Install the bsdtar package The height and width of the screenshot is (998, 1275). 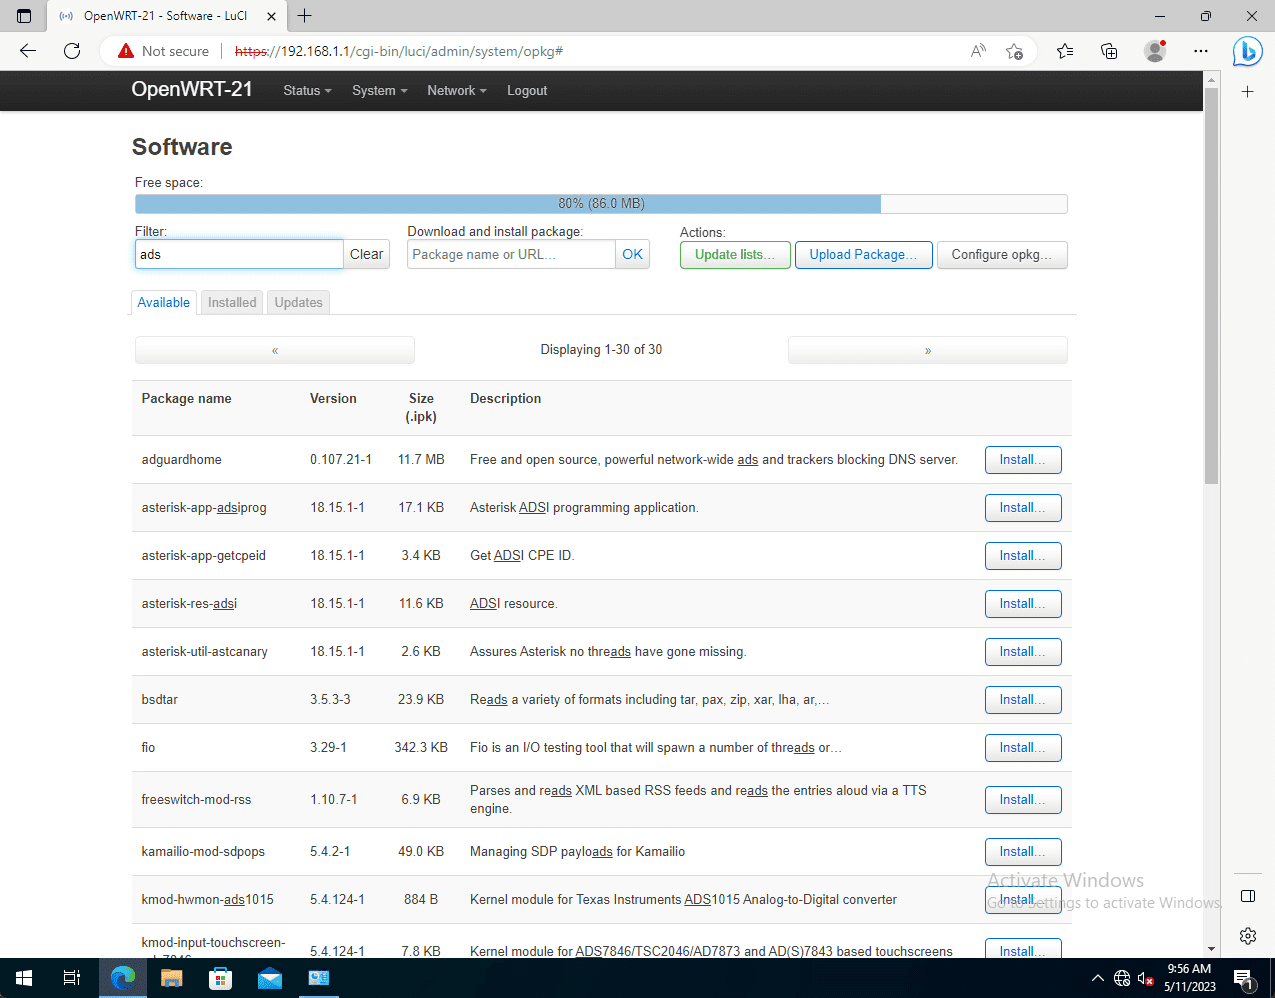[x=1023, y=700]
